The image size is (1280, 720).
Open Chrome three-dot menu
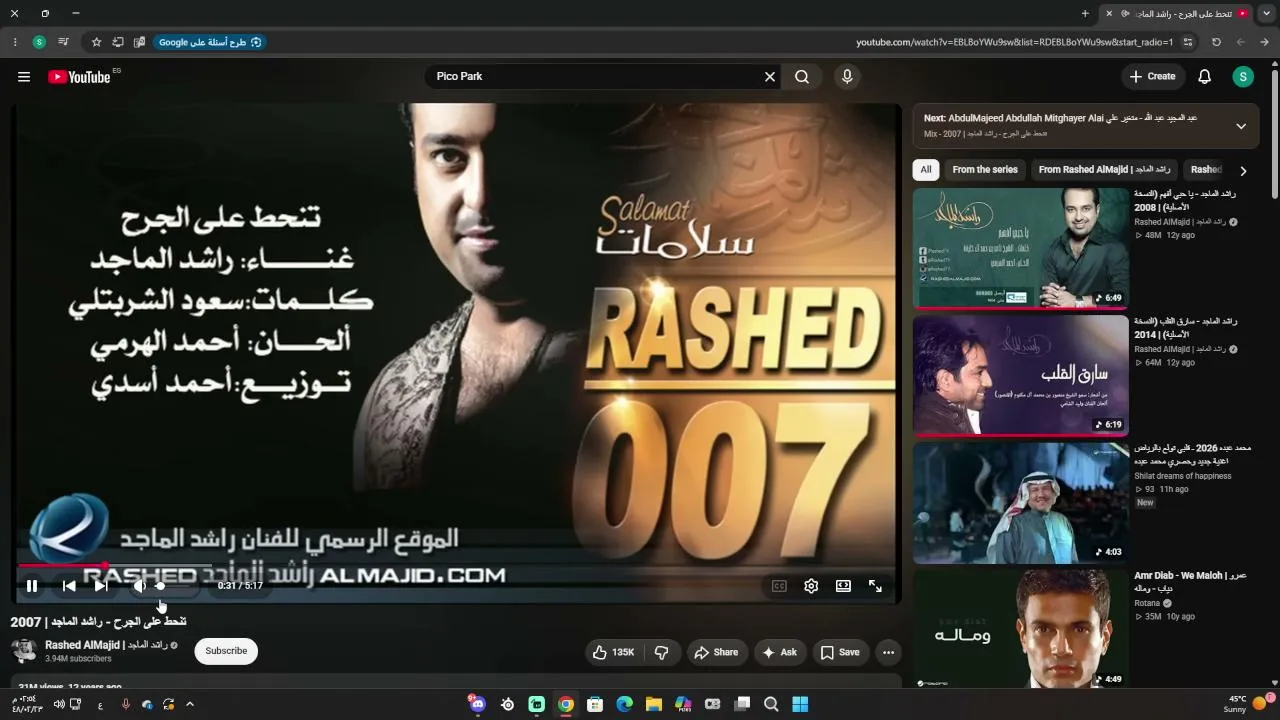pos(15,42)
